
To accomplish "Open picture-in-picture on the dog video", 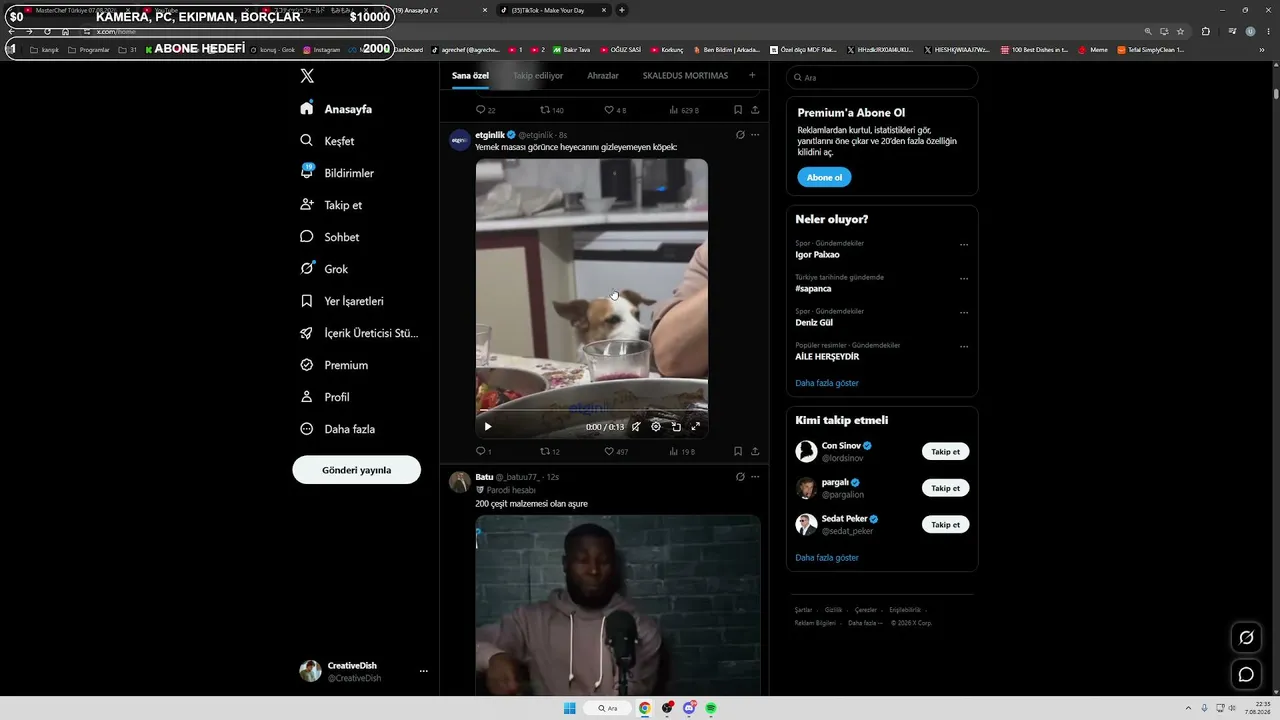I will point(676,427).
